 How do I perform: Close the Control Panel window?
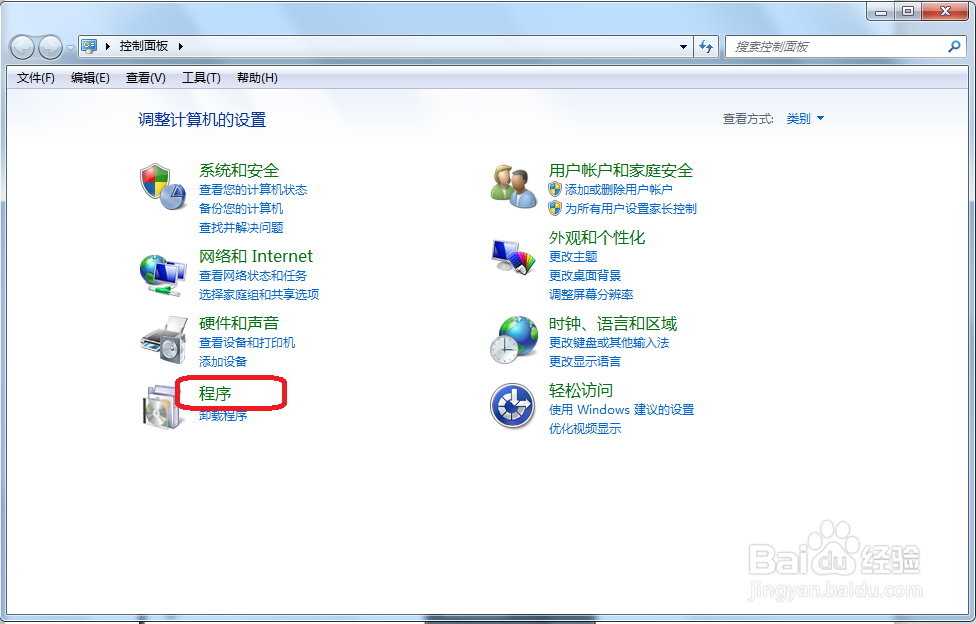945,11
